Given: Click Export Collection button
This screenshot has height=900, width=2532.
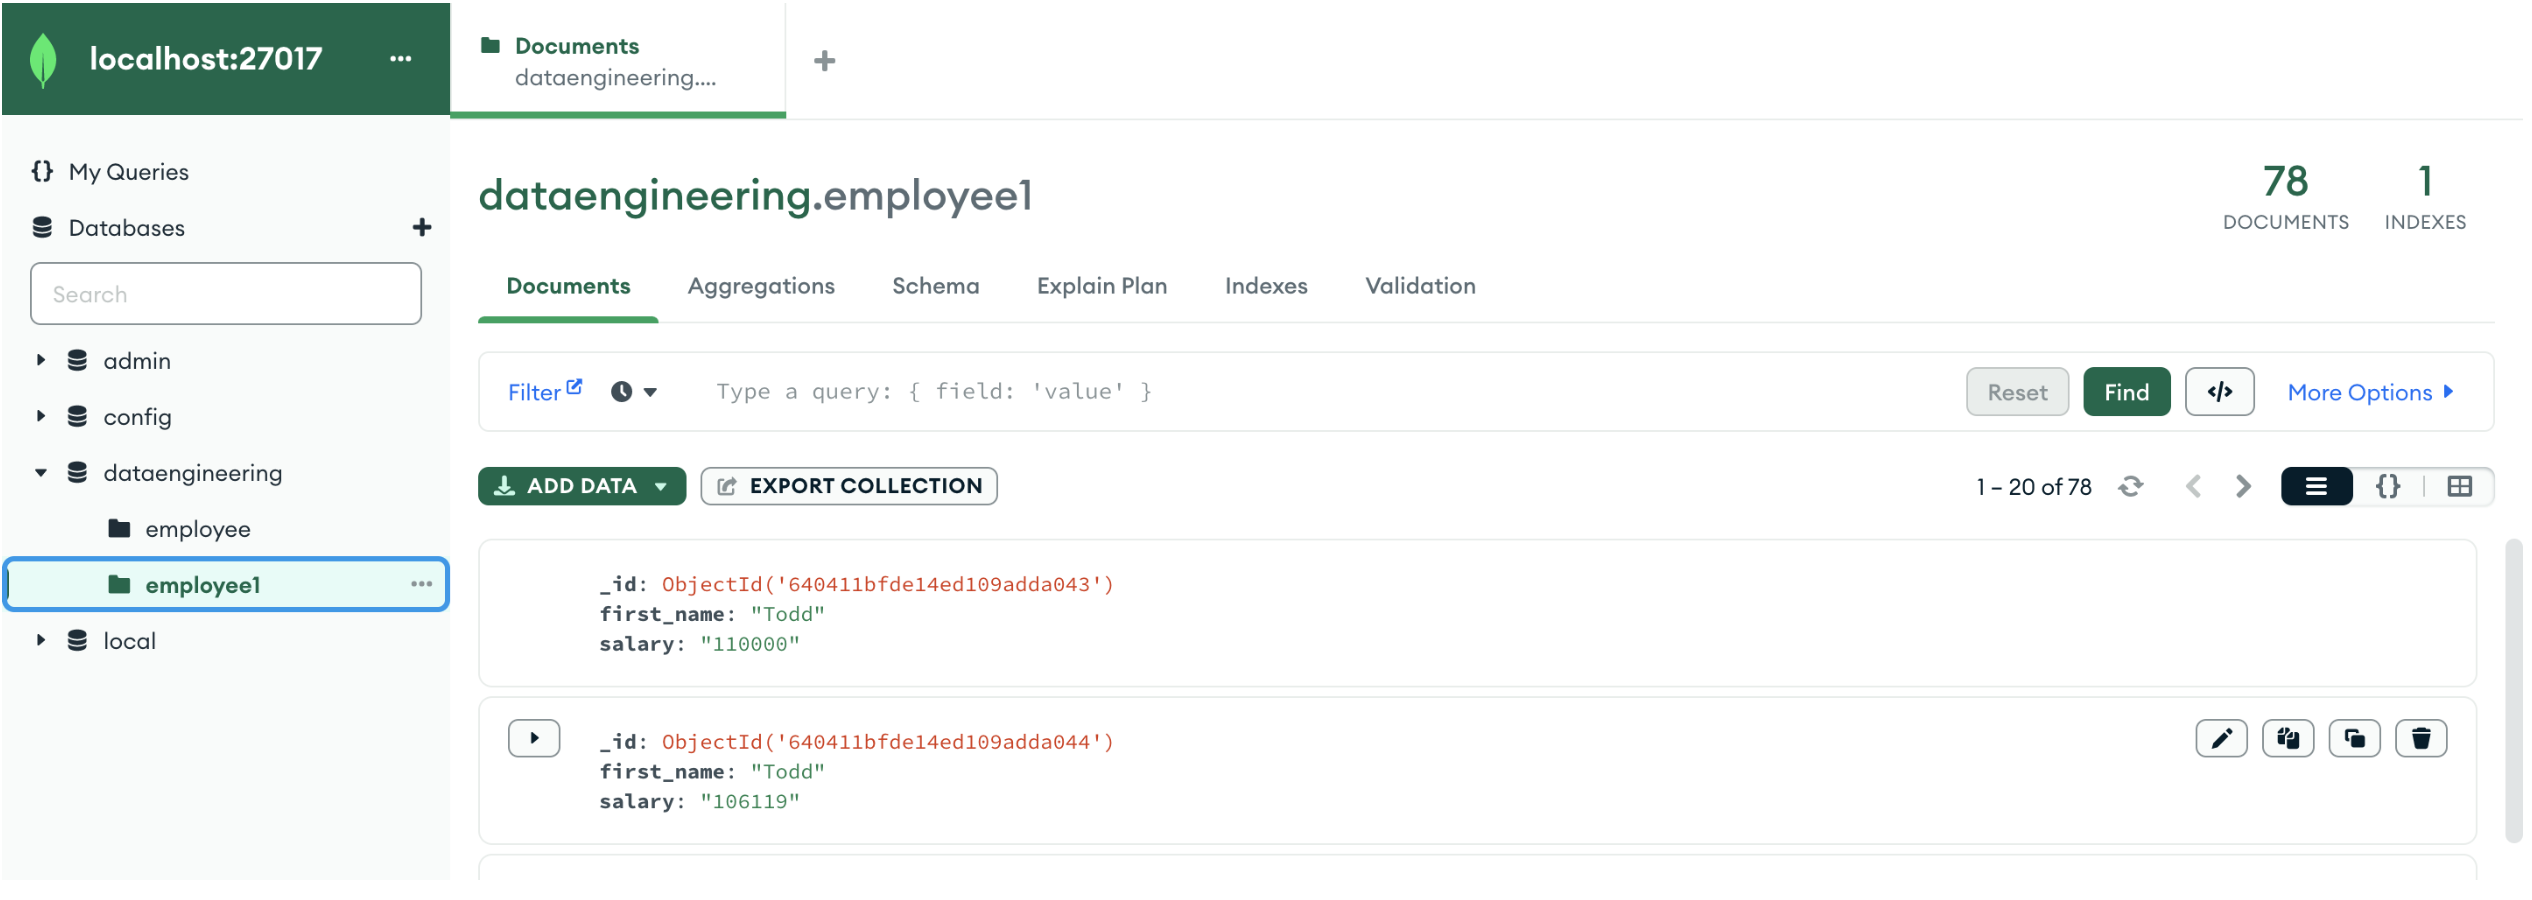Looking at the screenshot, I should pyautogui.click(x=848, y=486).
